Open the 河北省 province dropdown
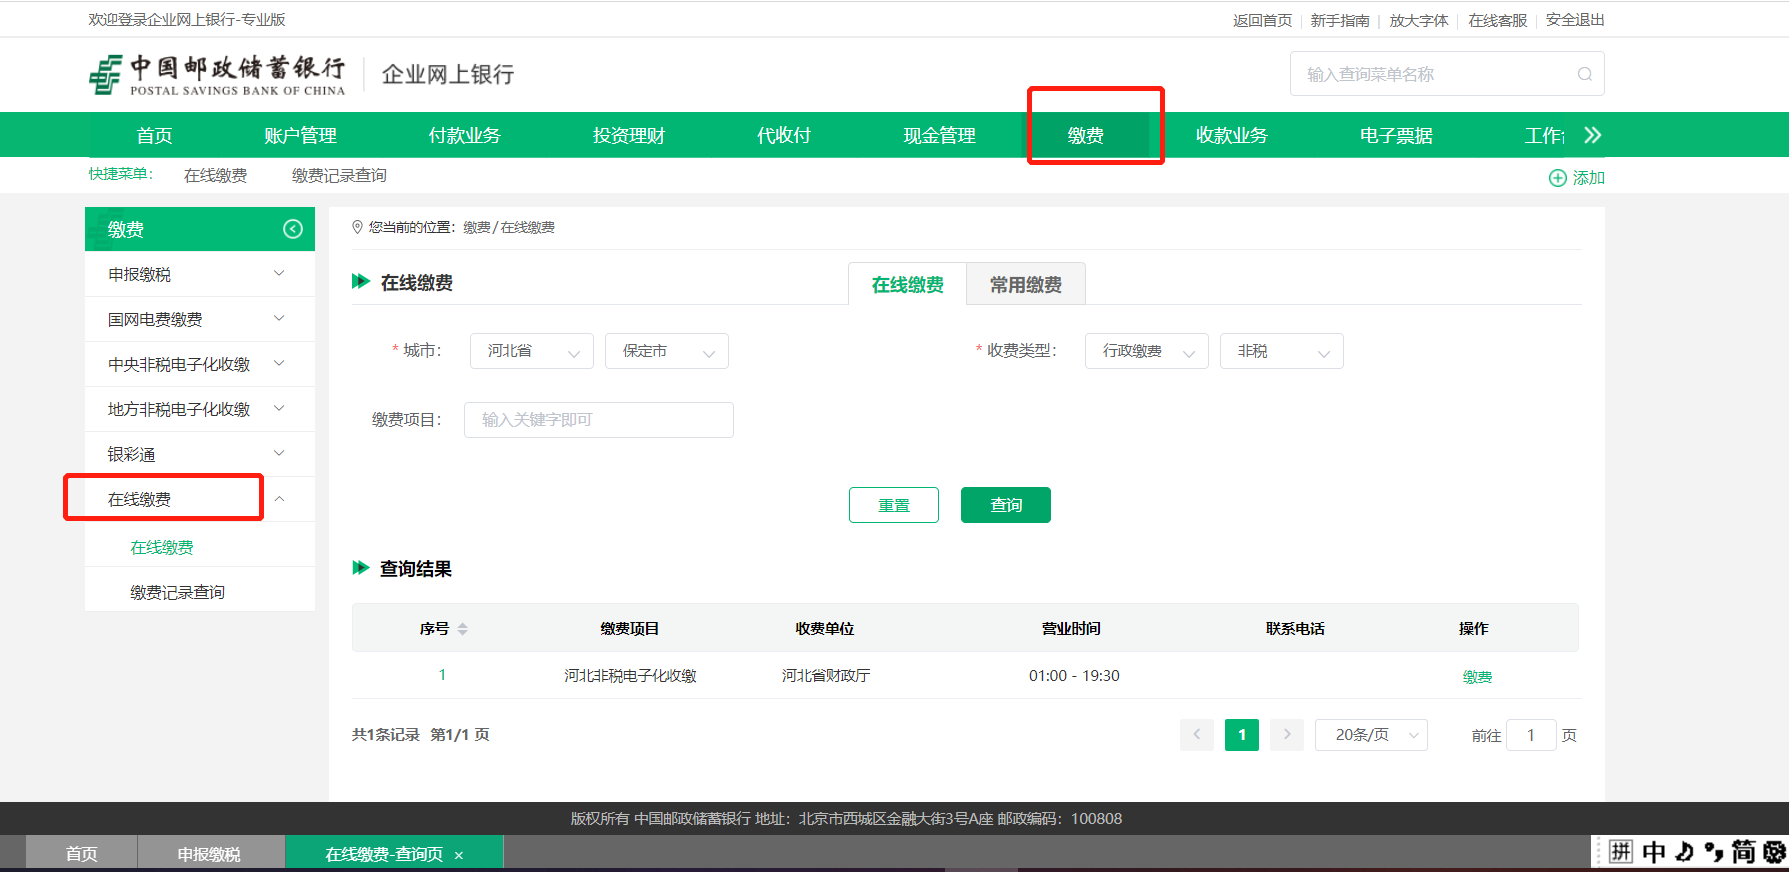 click(x=532, y=351)
